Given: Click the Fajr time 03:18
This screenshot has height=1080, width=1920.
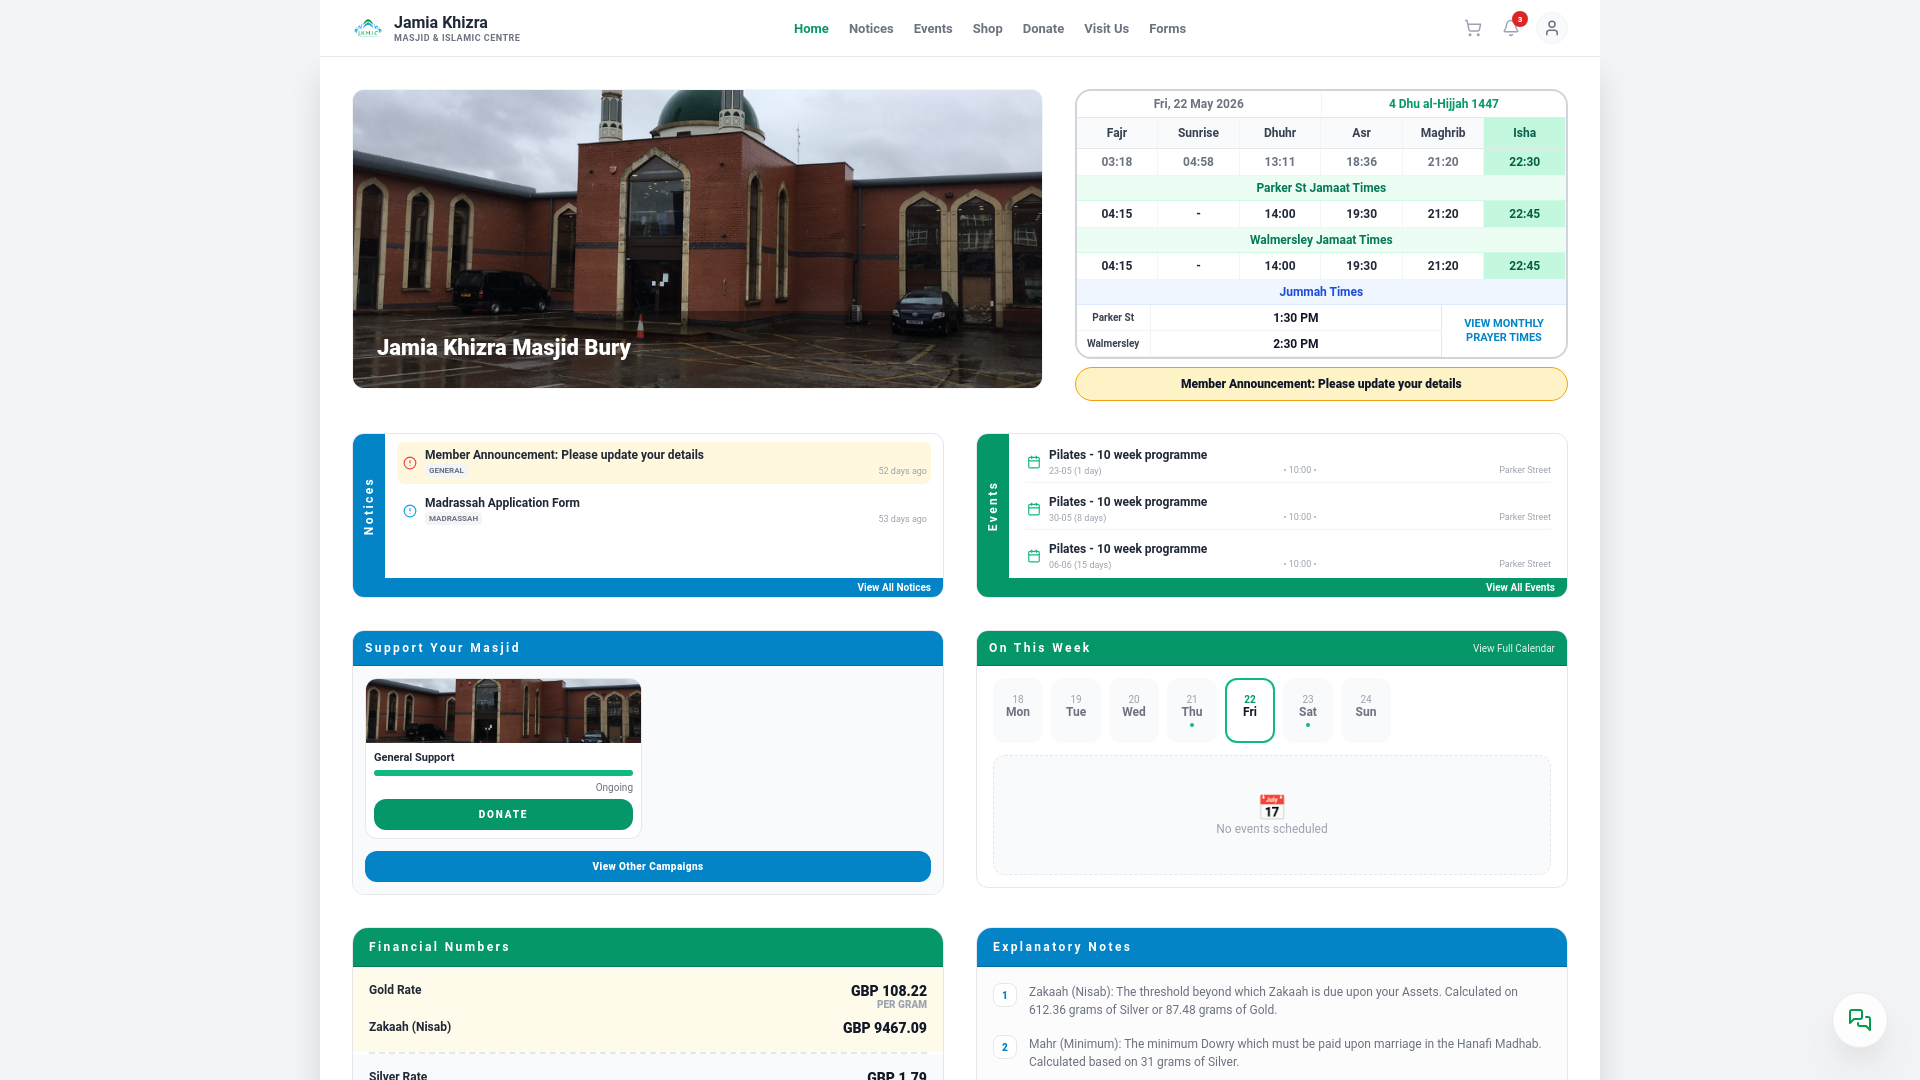Looking at the screenshot, I should tap(1117, 162).
